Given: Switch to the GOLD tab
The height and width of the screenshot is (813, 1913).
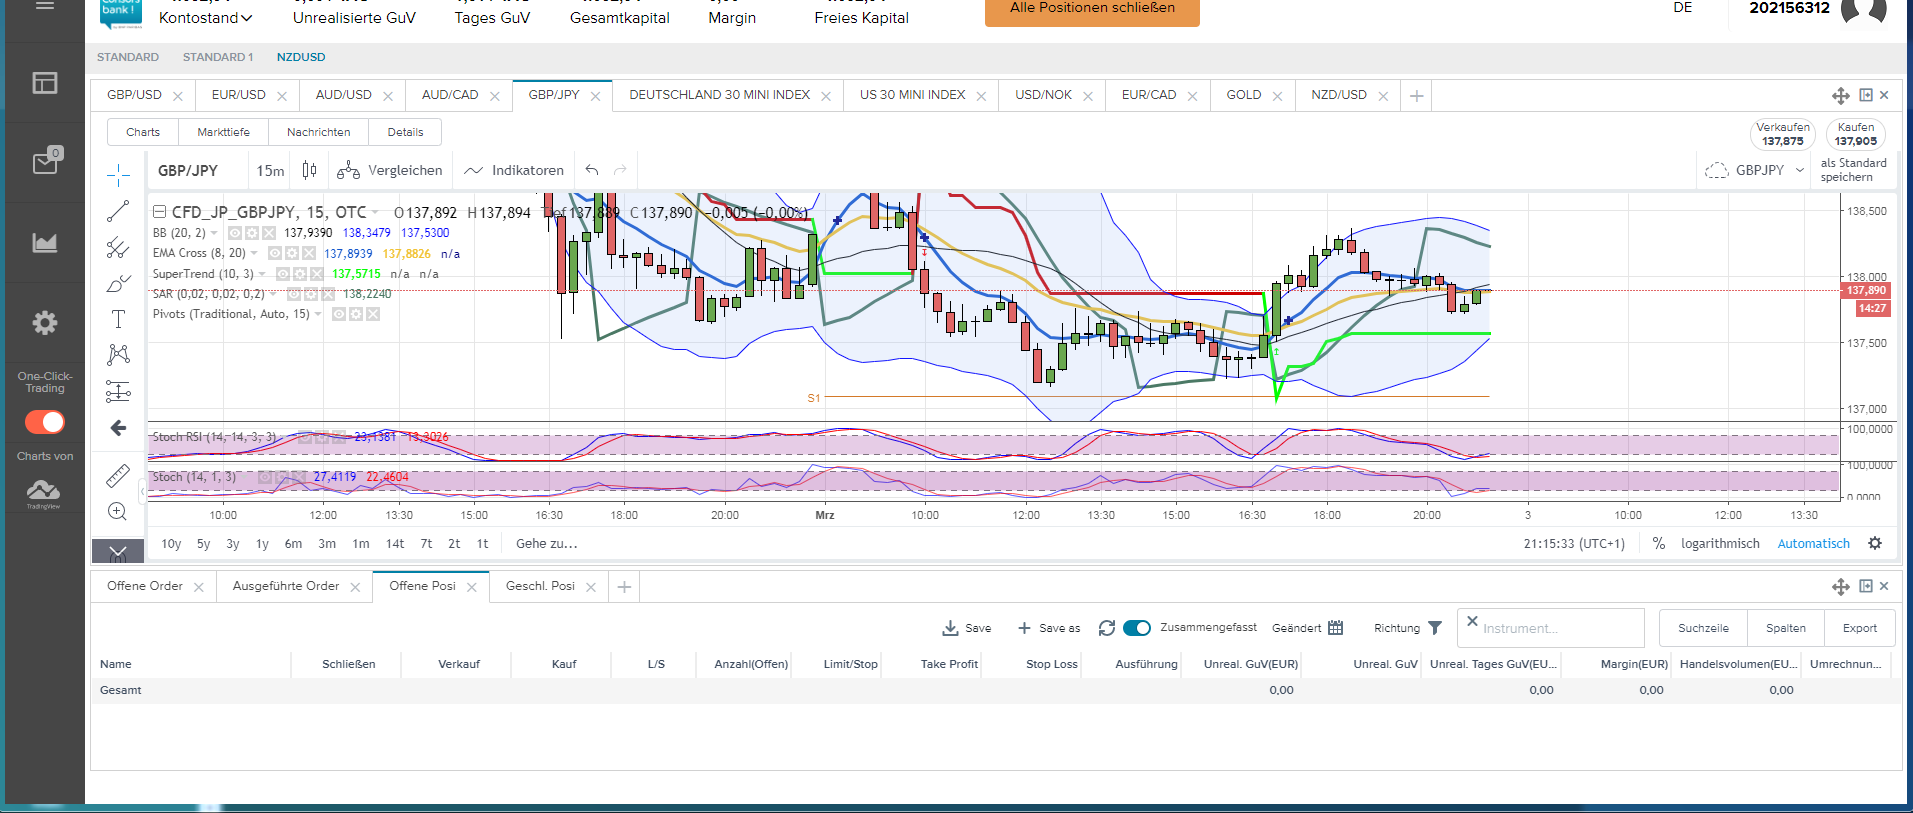Looking at the screenshot, I should (1244, 95).
